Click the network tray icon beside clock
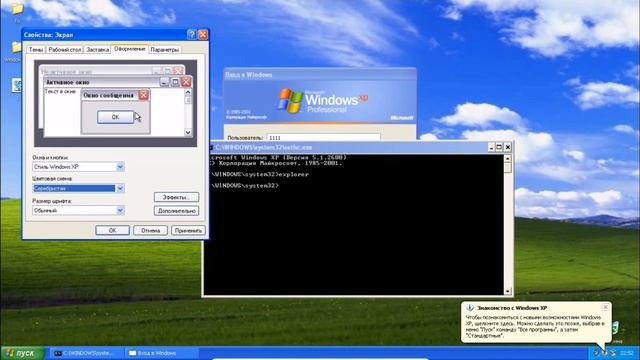This screenshot has width=640, height=360. 613,353
